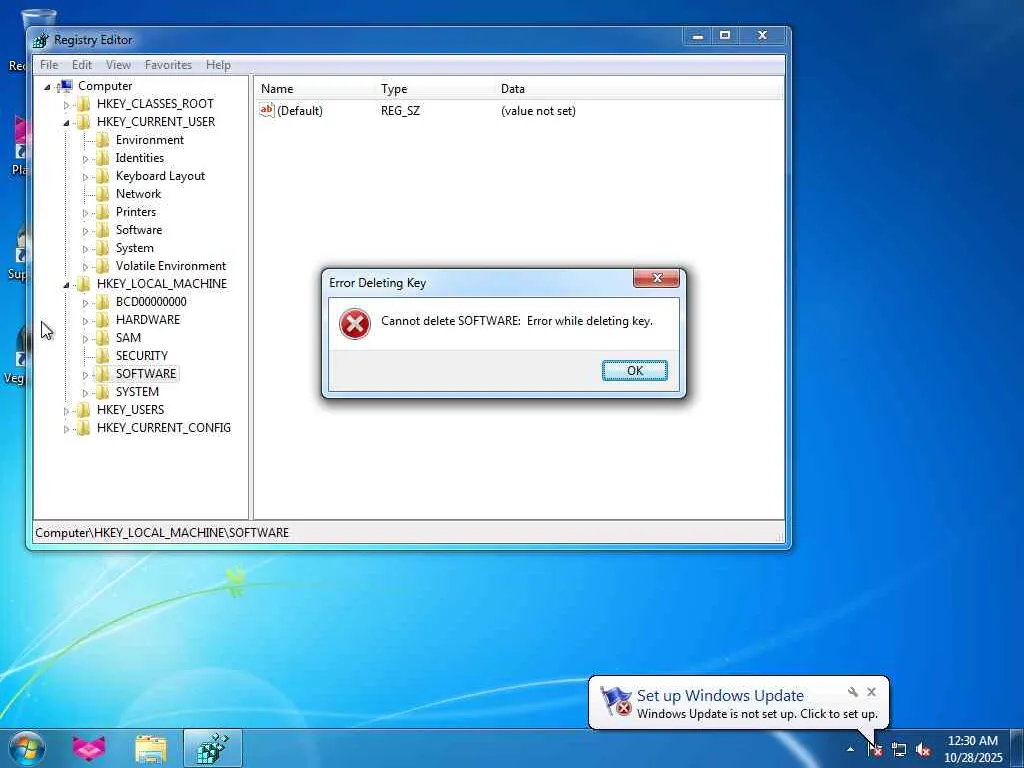This screenshot has width=1024, height=768.
Task: Select Software key under HKEY_CURRENT_USER
Action: click(x=138, y=230)
